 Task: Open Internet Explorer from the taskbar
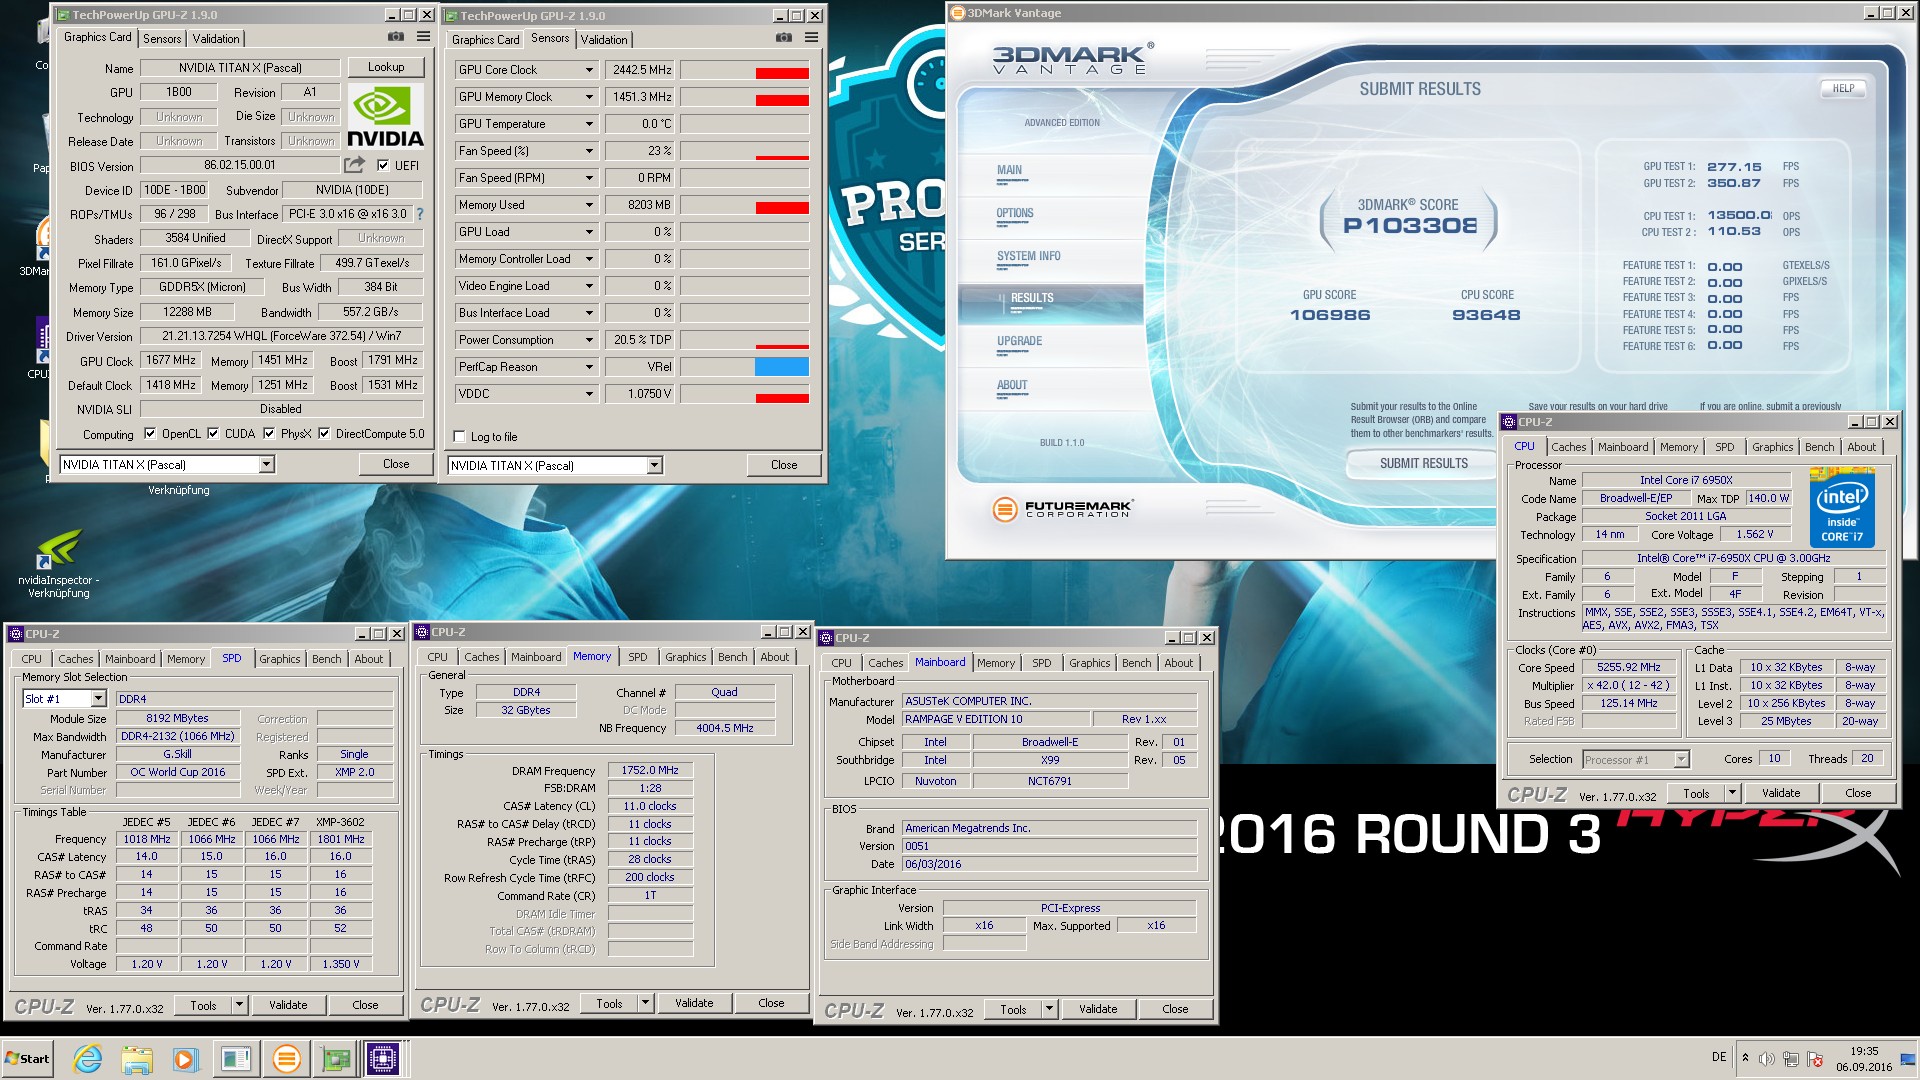pos(88,1059)
